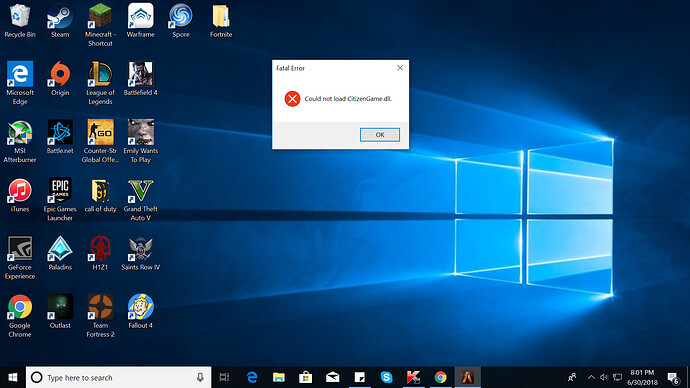Open the Action Center notifications
The height and width of the screenshot is (388, 690).
tap(673, 377)
